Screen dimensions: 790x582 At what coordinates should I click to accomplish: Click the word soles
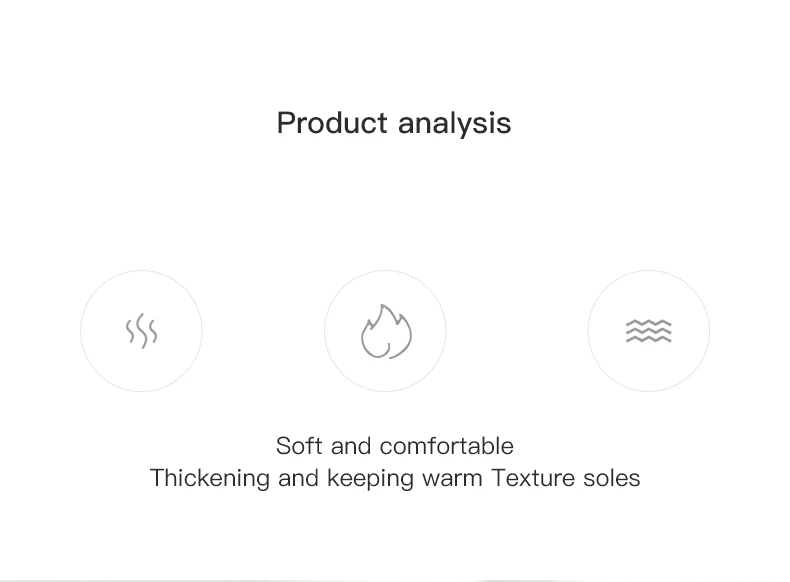tap(612, 478)
